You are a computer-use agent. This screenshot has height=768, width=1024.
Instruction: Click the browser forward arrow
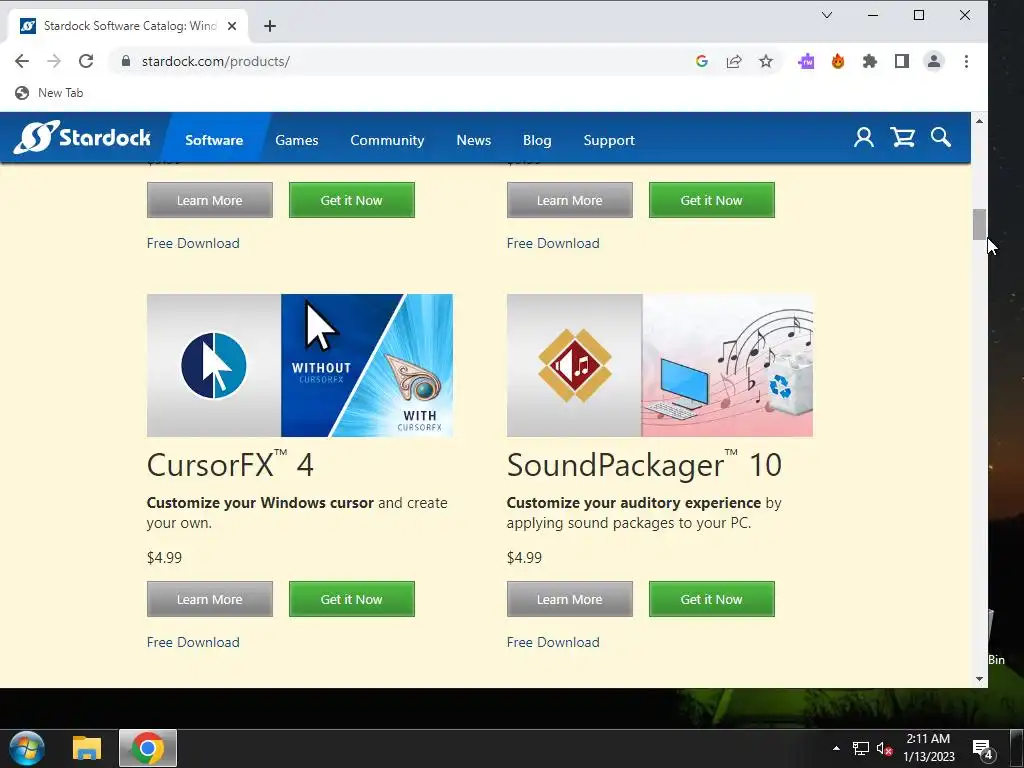click(x=54, y=61)
